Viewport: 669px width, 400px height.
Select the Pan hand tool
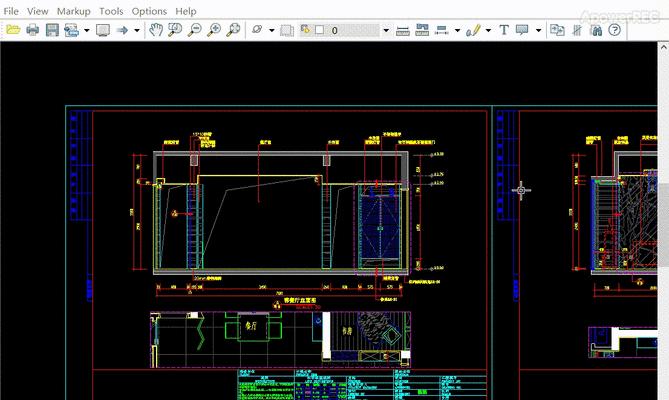coord(156,30)
